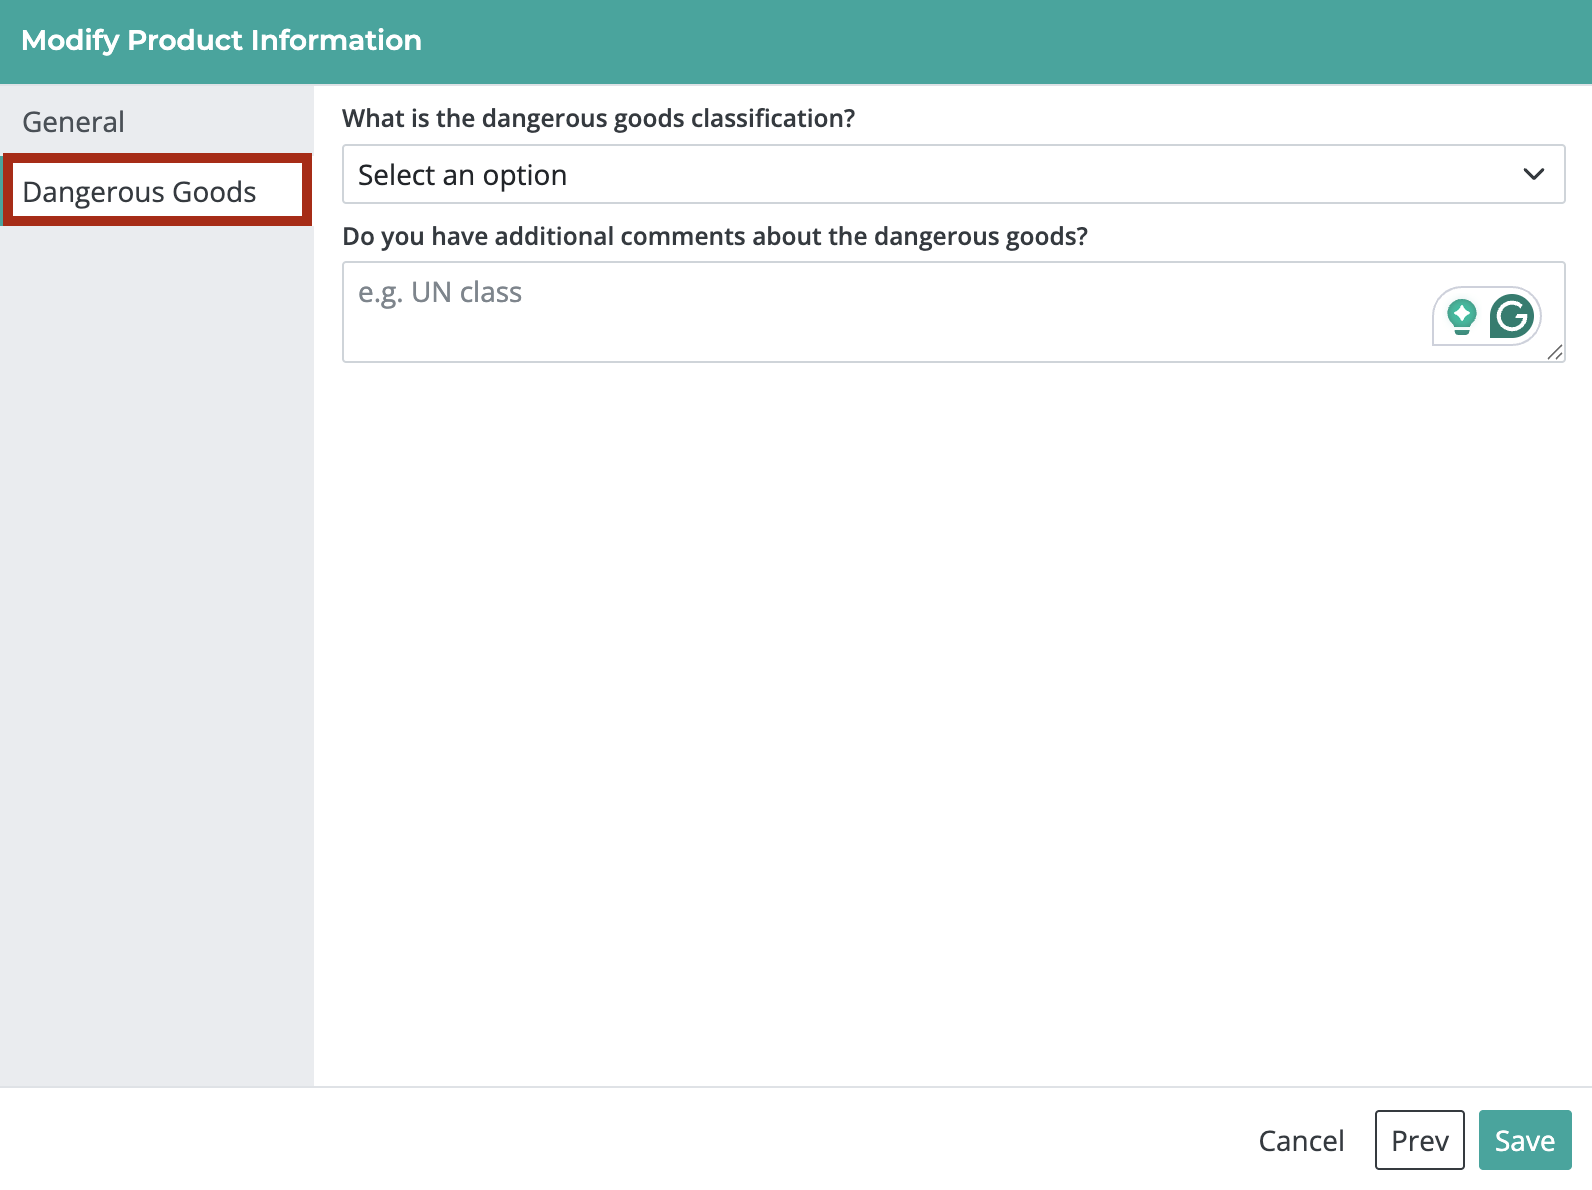This screenshot has height=1190, width=1592.
Task: Save the product information
Action: point(1524,1140)
